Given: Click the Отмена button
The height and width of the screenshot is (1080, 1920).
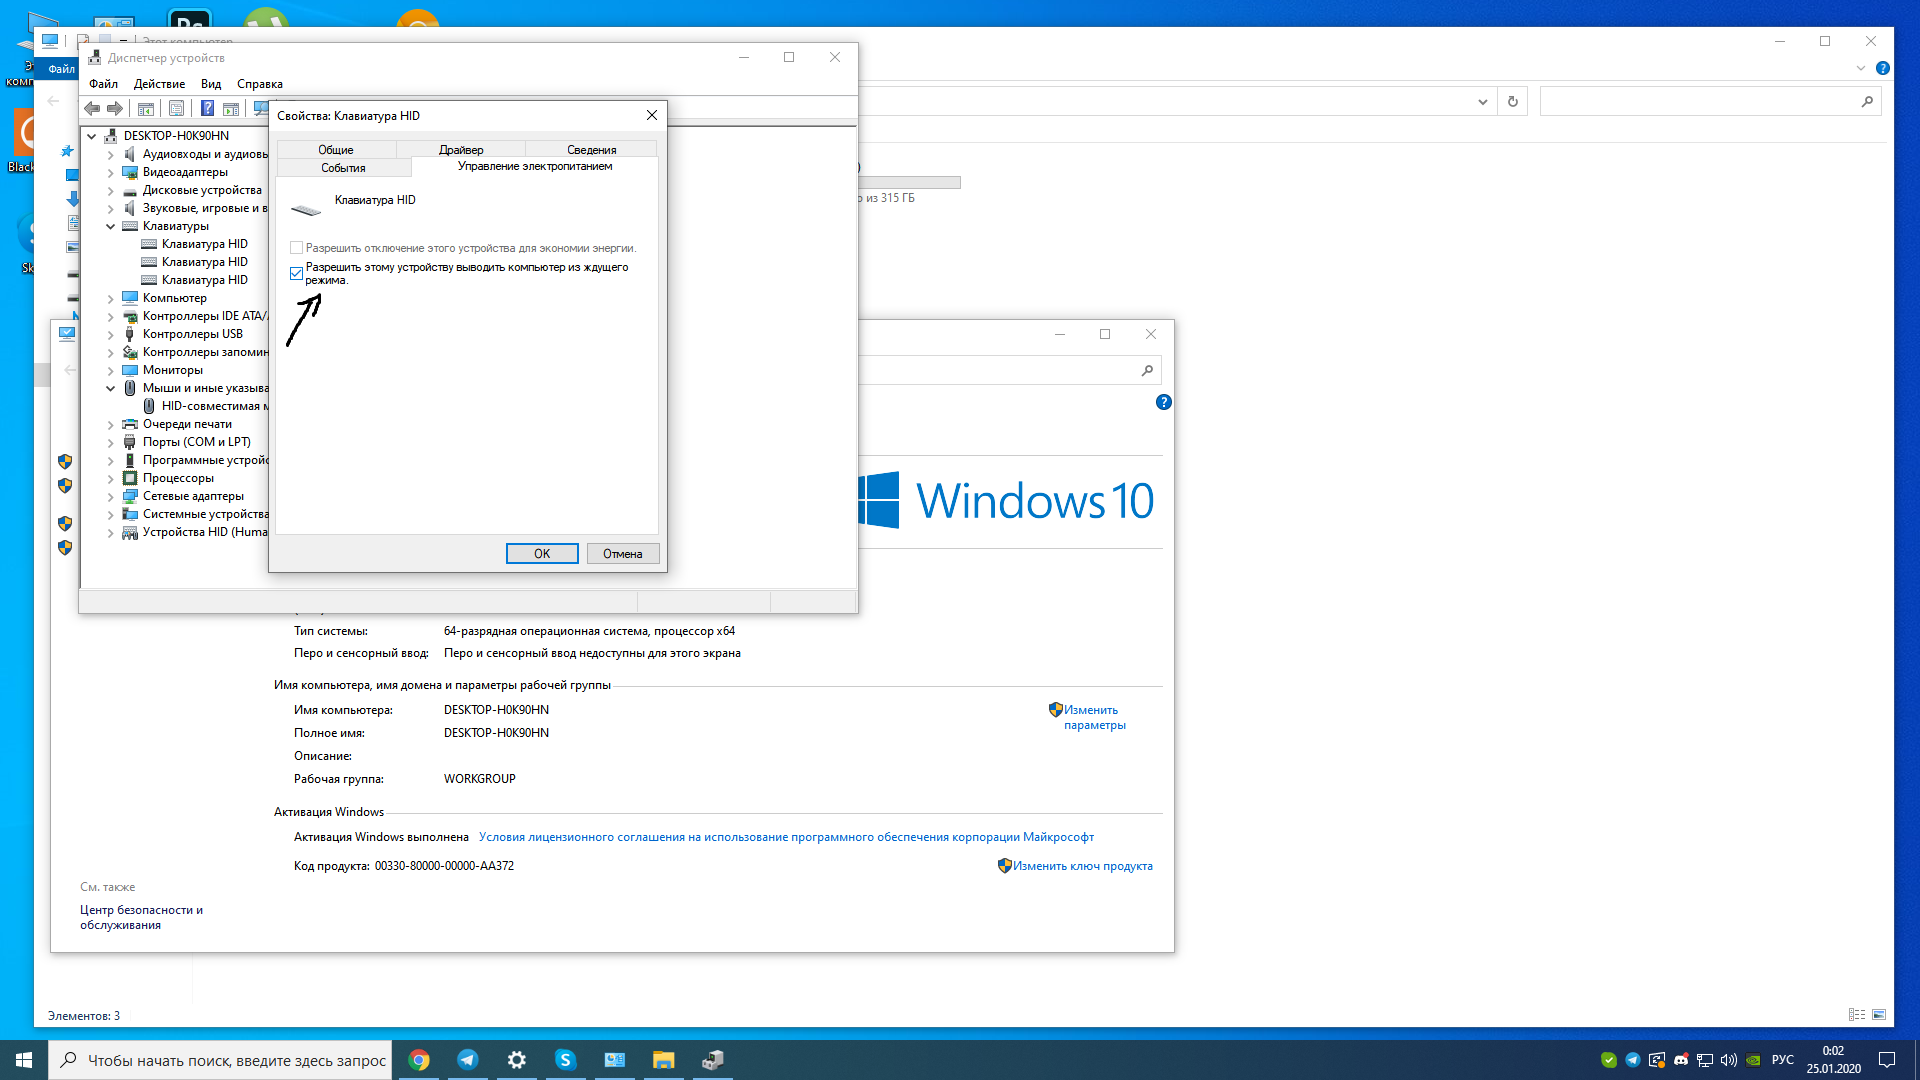Looking at the screenshot, I should pos(623,554).
